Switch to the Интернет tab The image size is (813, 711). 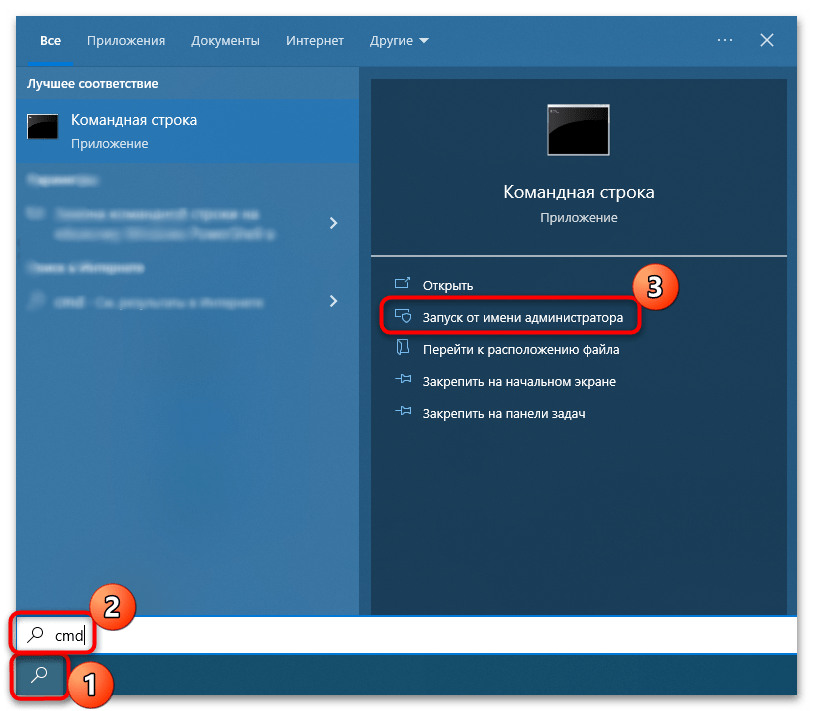click(x=315, y=40)
